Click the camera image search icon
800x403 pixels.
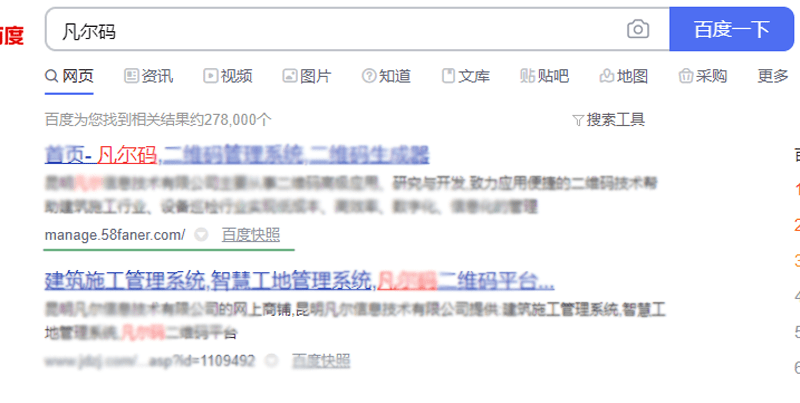(638, 29)
